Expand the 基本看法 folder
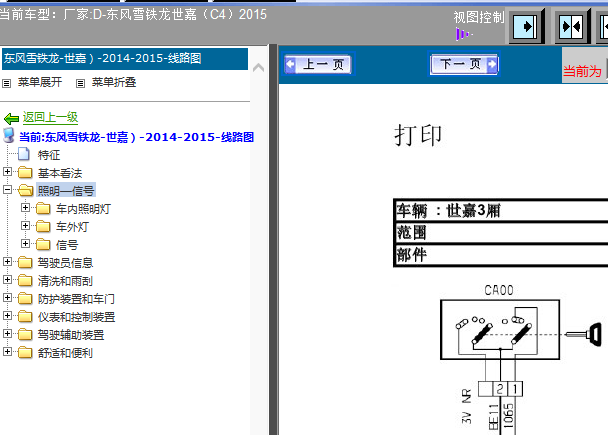The width and height of the screenshot is (608, 435). (7, 172)
